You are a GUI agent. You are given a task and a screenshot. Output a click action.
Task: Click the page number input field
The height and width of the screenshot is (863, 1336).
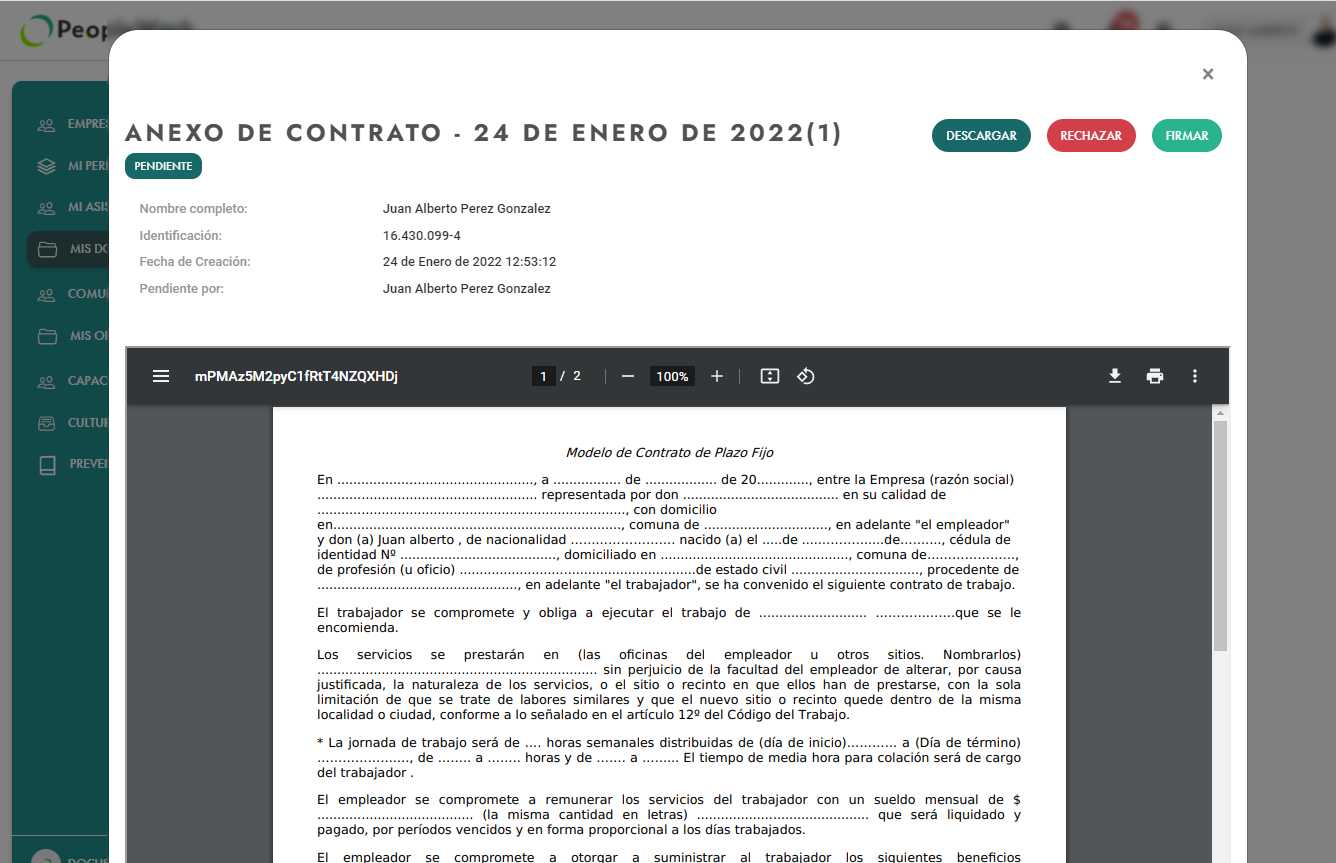(543, 376)
